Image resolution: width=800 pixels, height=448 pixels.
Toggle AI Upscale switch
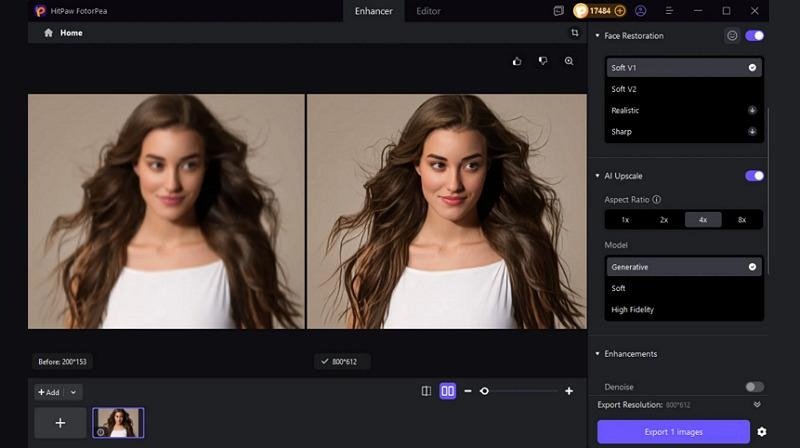pyautogui.click(x=754, y=176)
